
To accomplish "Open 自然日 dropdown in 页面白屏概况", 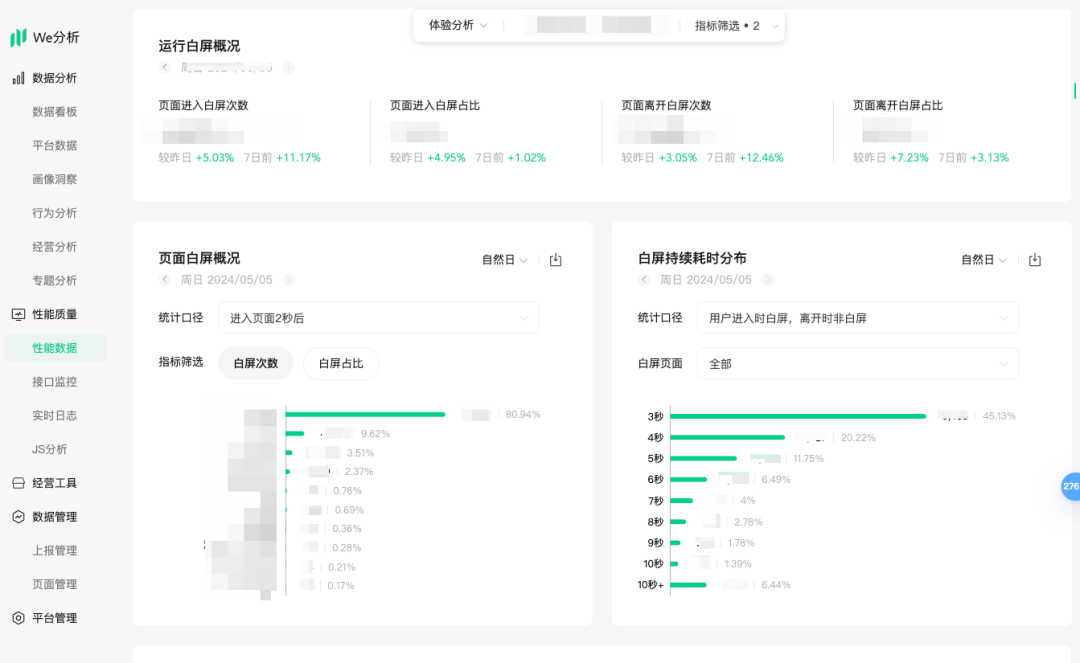I will click(x=505, y=260).
